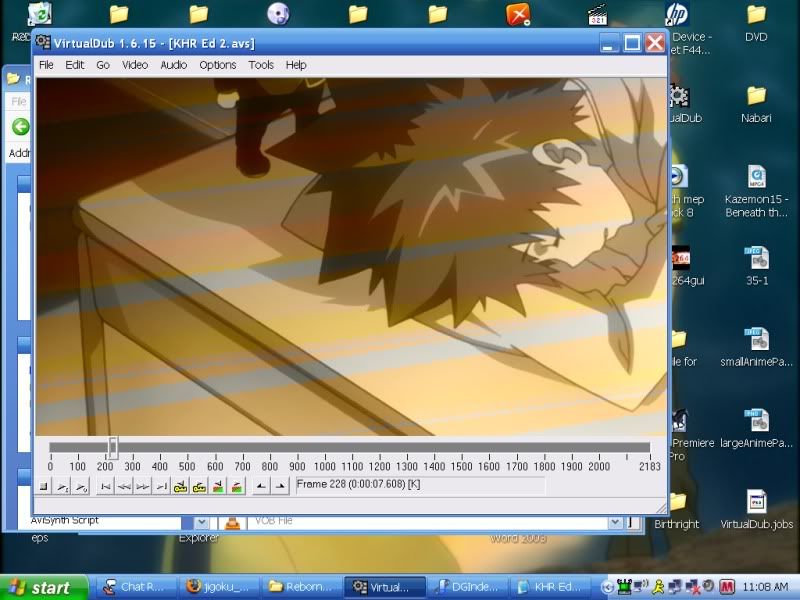Switch to the 'Reborn...' folder taskbar button
The image size is (800, 600).
302,587
